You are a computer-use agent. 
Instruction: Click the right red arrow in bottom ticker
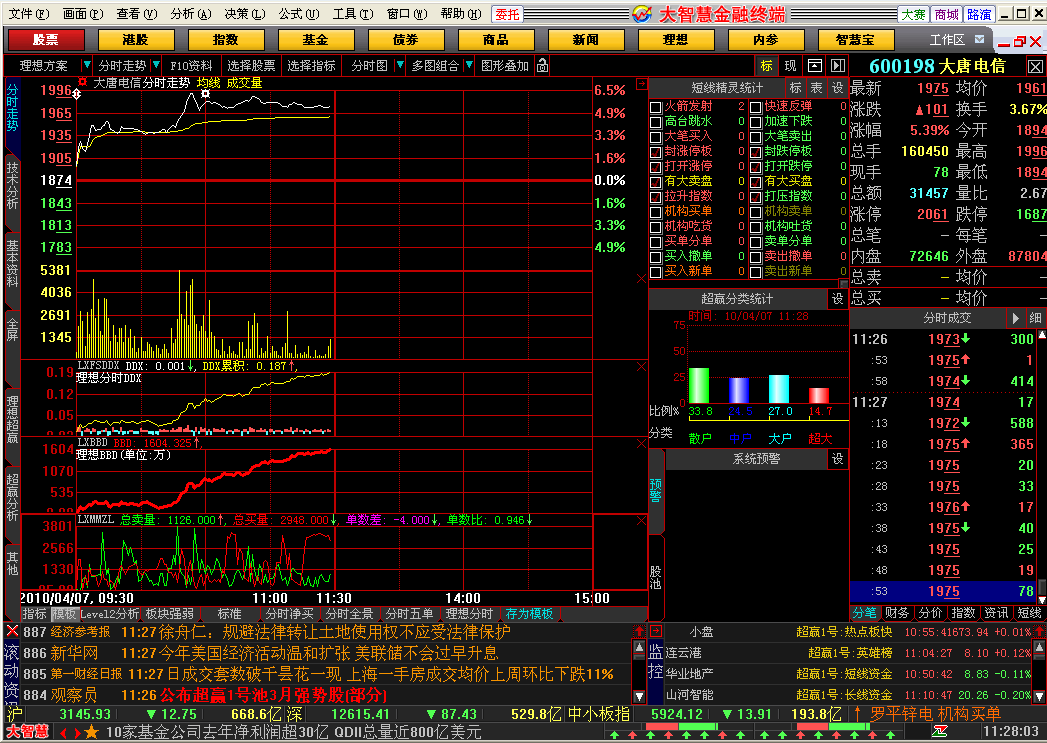coord(77,733)
